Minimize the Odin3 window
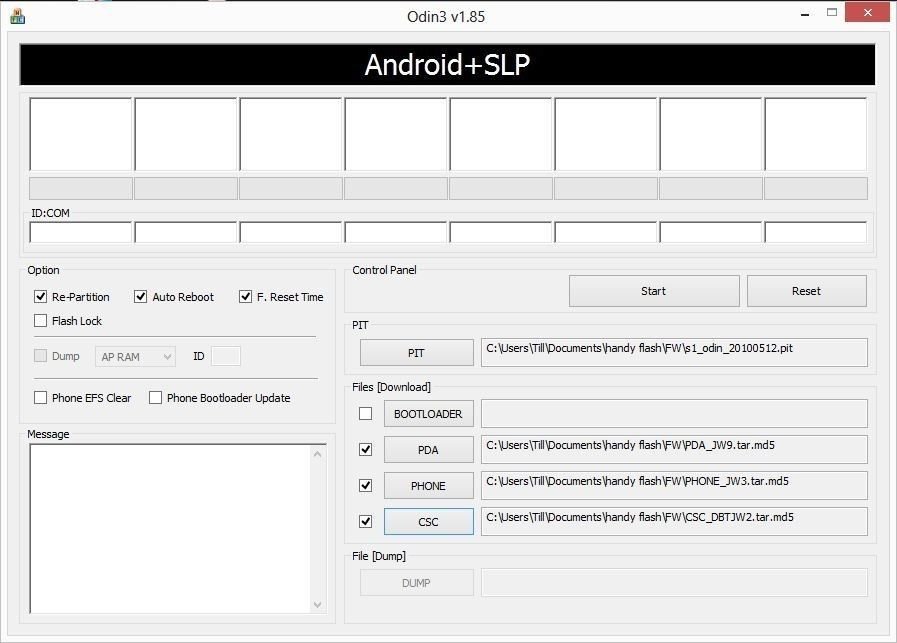 [805, 14]
